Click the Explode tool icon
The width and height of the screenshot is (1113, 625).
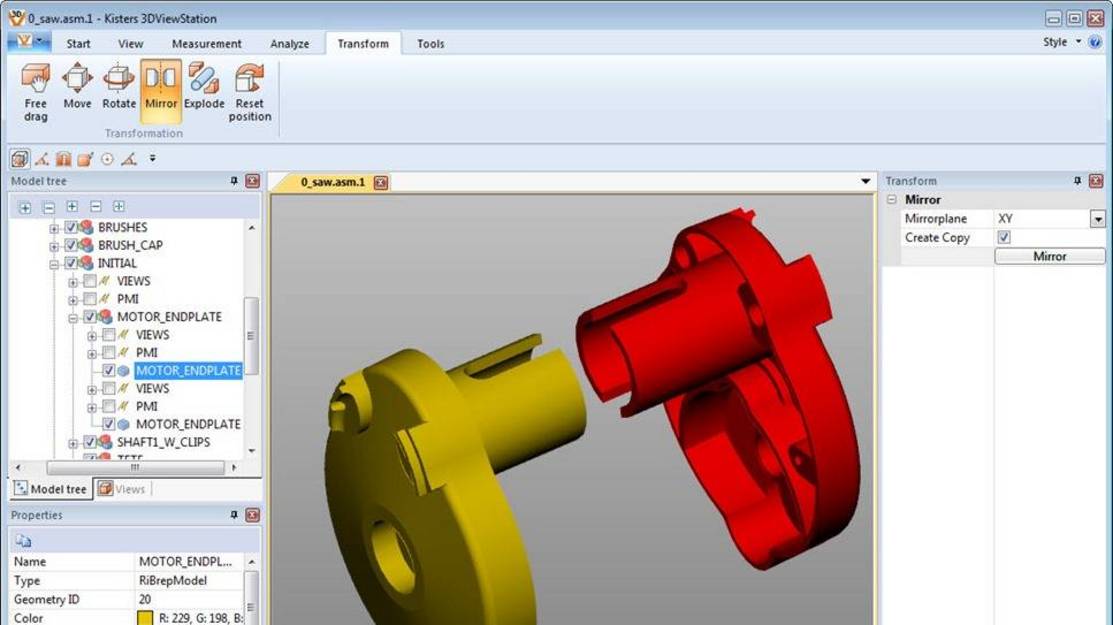tap(204, 87)
